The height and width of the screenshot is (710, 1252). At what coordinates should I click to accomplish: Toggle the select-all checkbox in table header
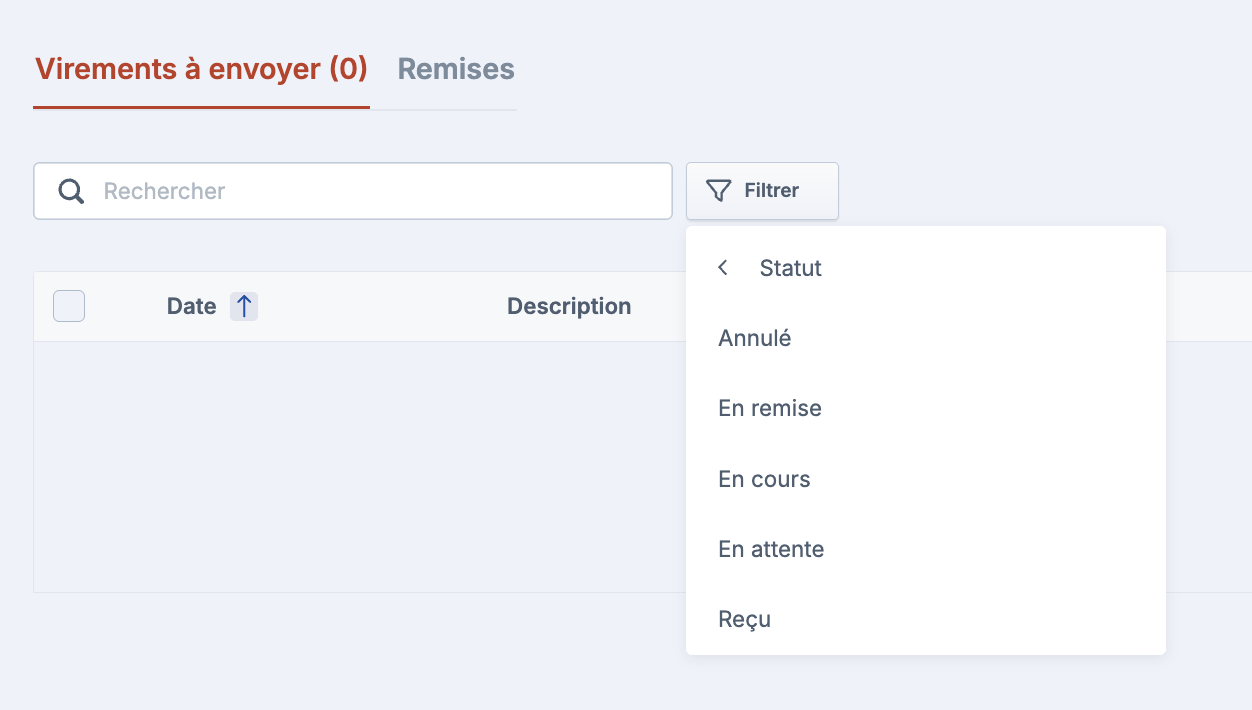69,306
